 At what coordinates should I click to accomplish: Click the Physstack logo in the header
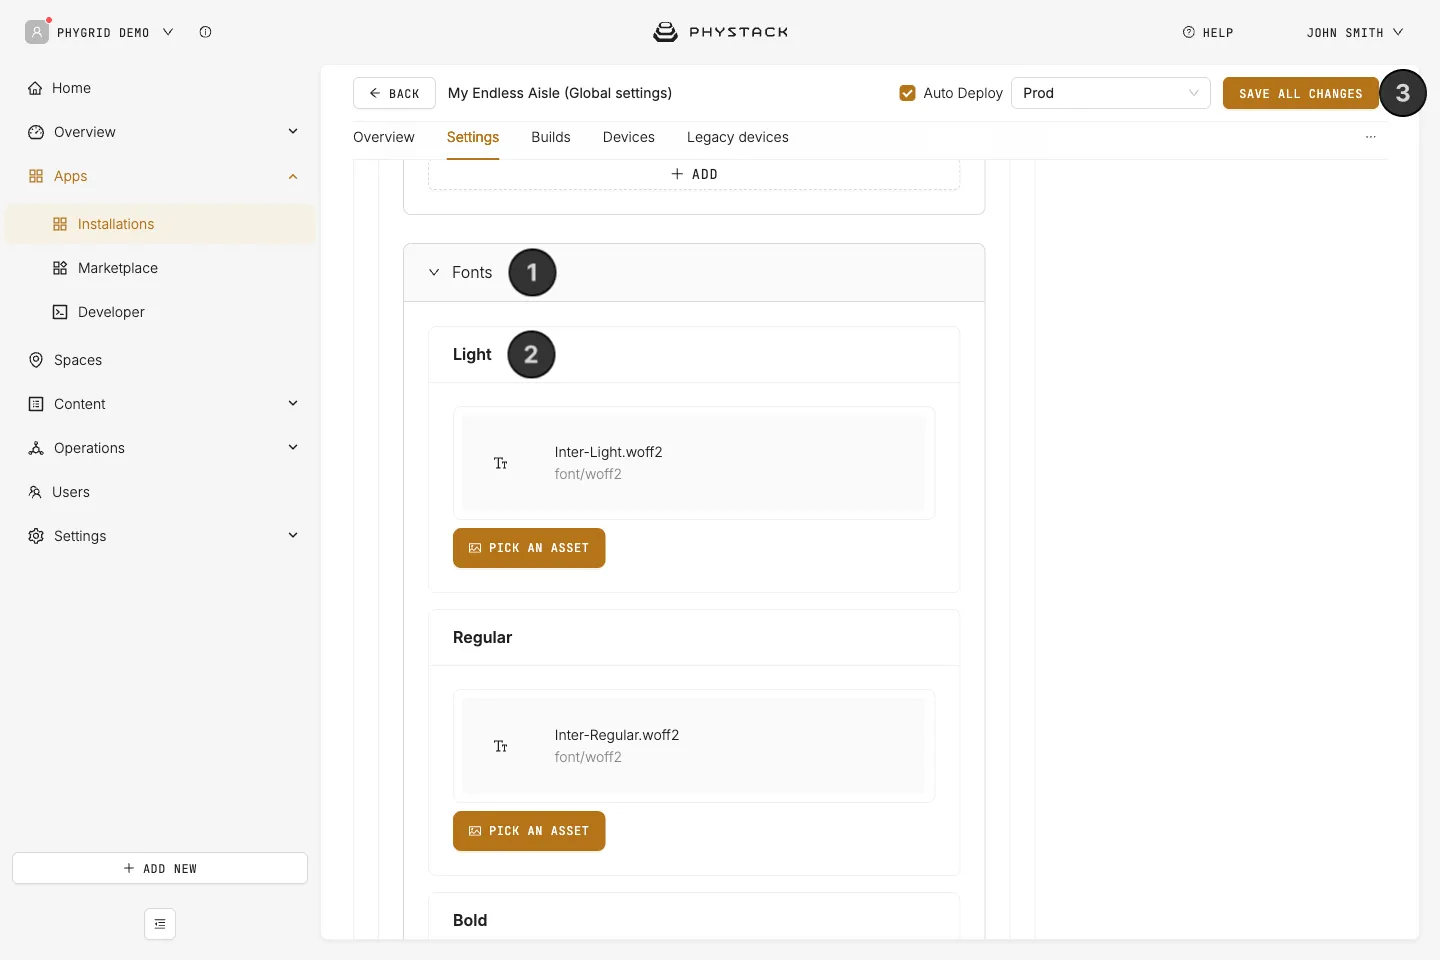pos(720,32)
